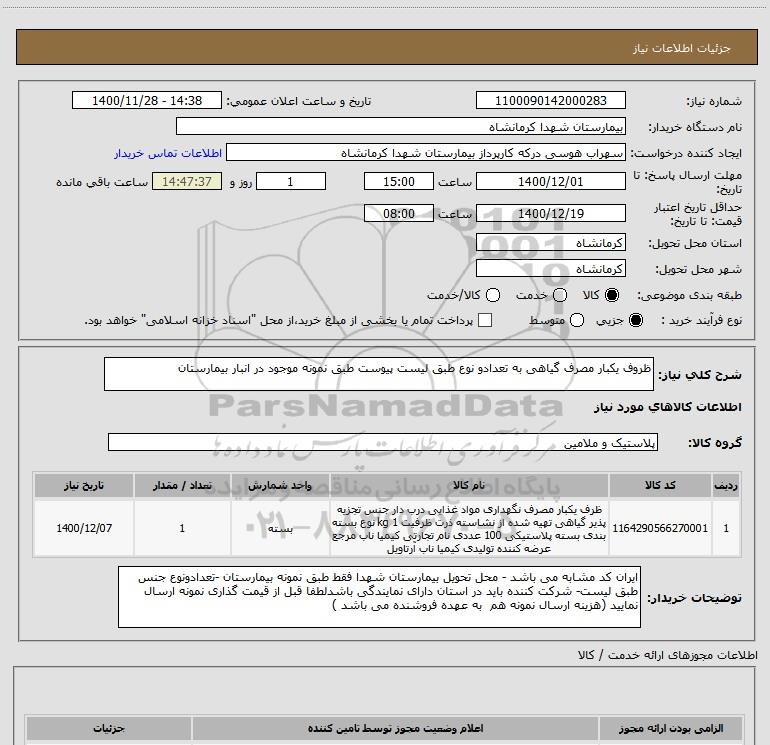Click the validity time field 08:00
Screen dimensions: 770x745
click(399, 213)
